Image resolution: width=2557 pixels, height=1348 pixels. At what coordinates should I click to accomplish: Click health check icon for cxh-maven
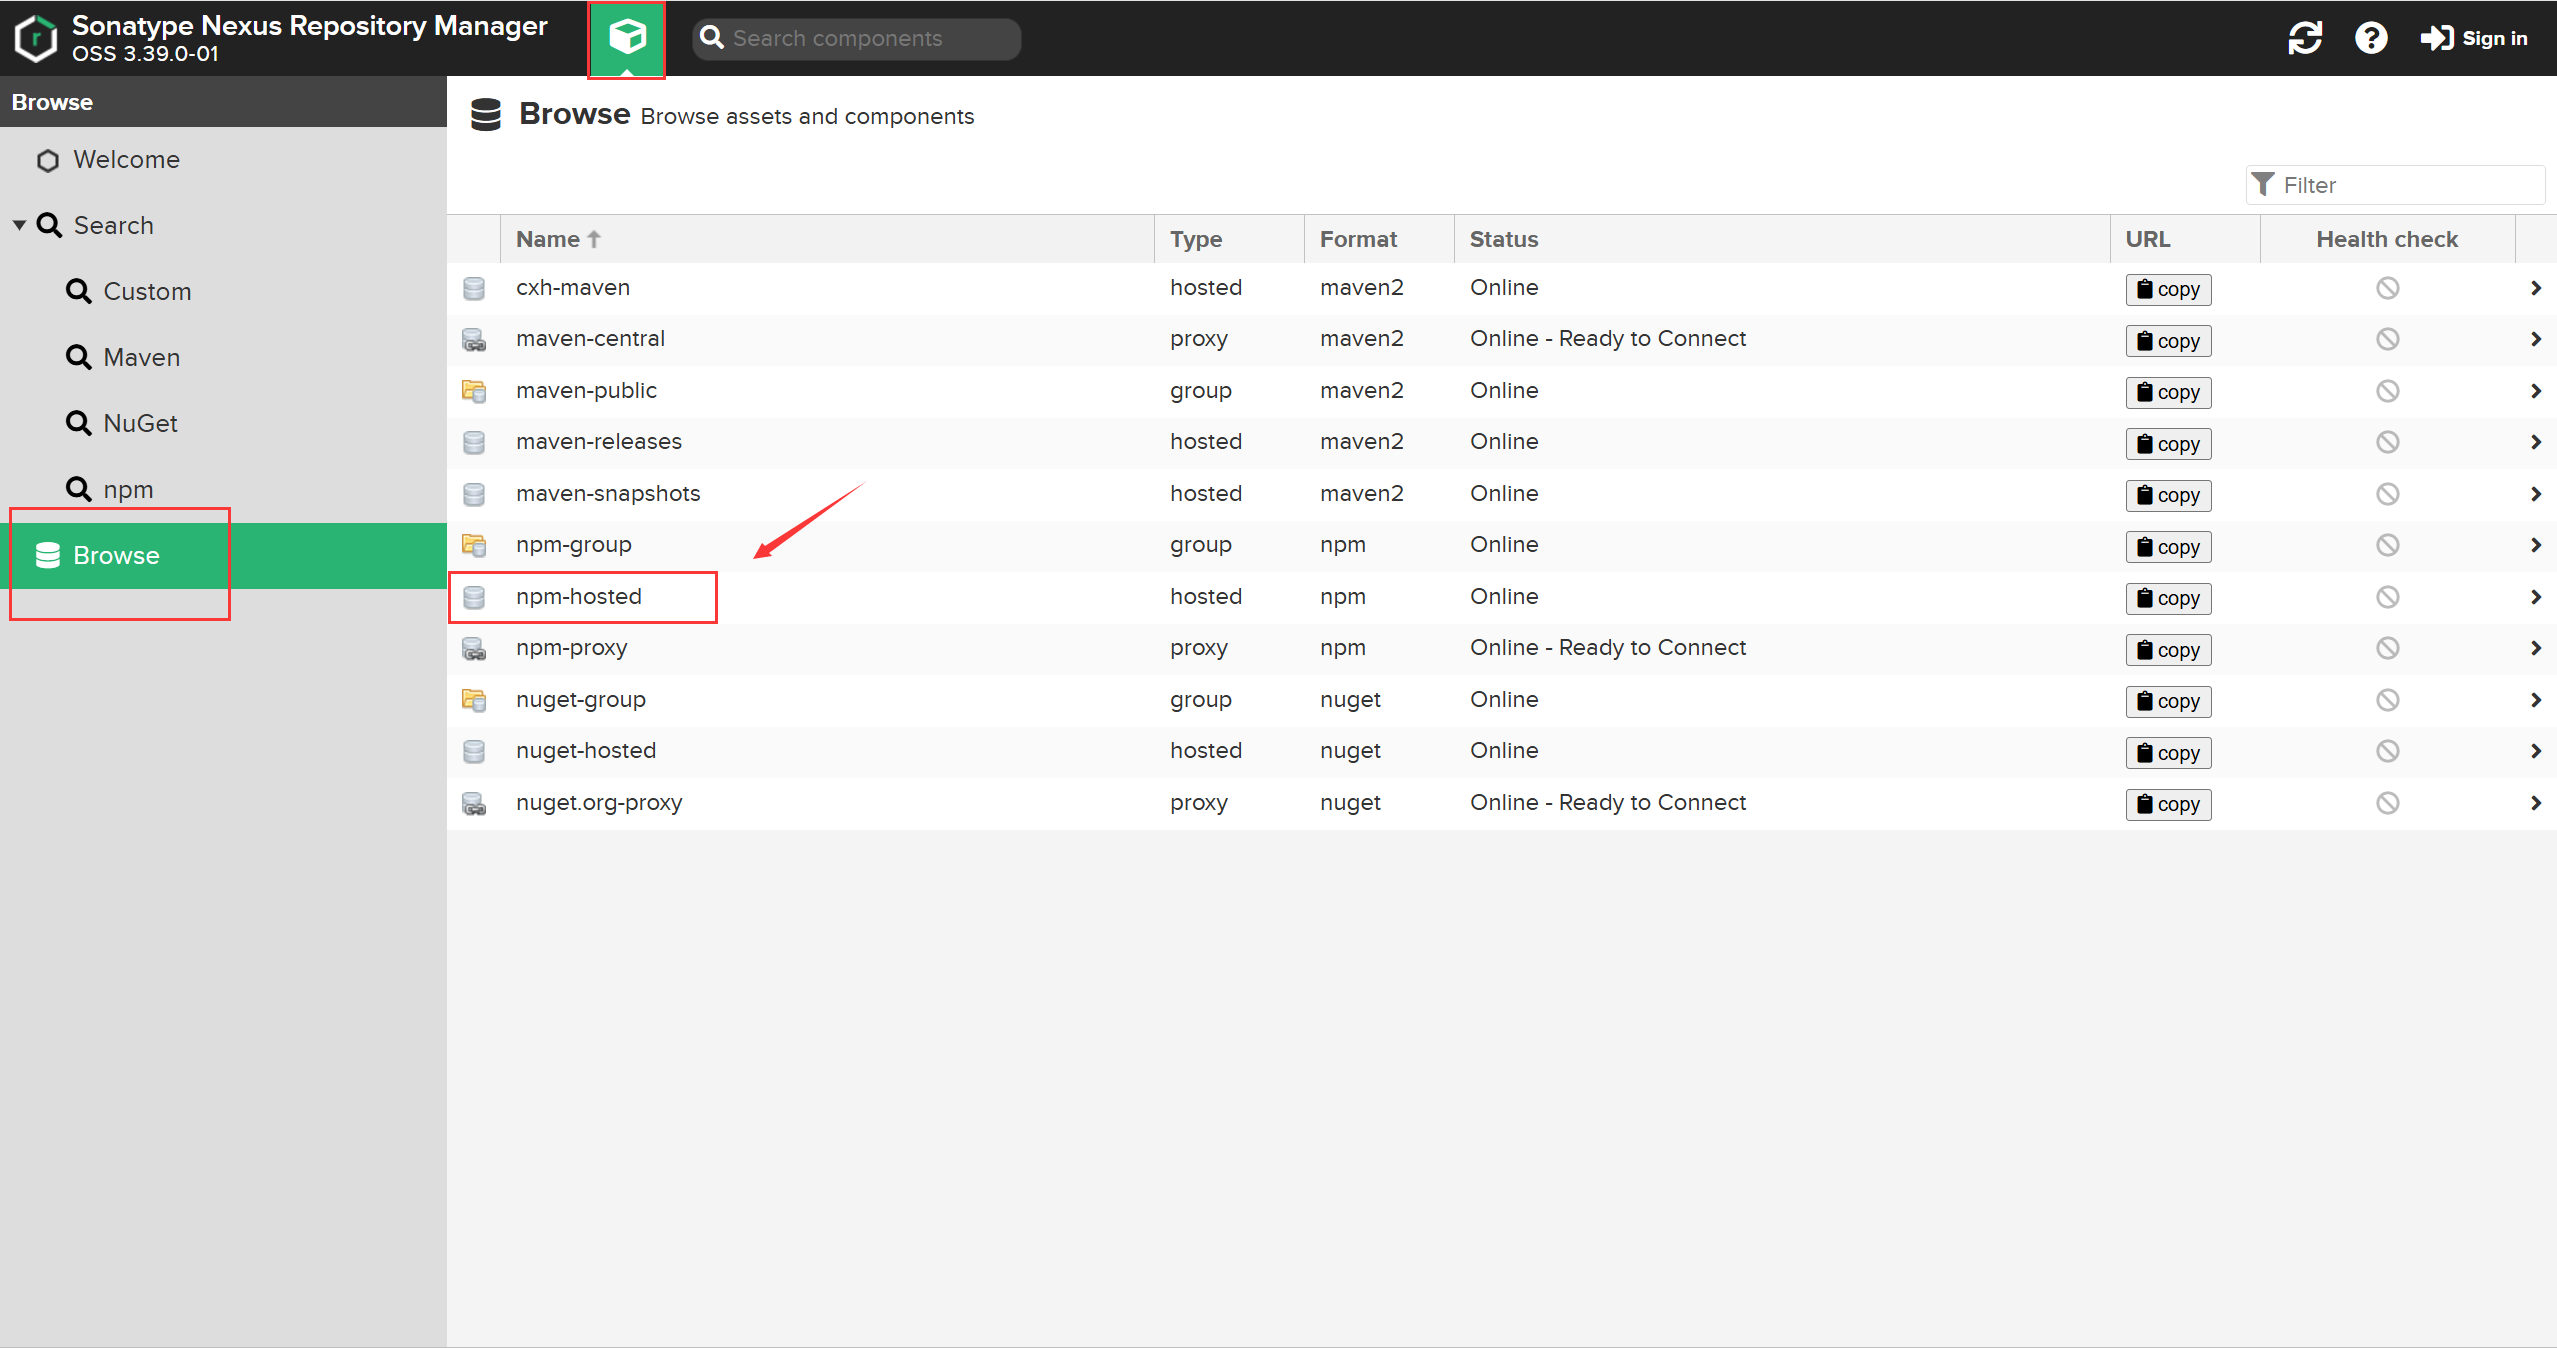coord(2387,288)
